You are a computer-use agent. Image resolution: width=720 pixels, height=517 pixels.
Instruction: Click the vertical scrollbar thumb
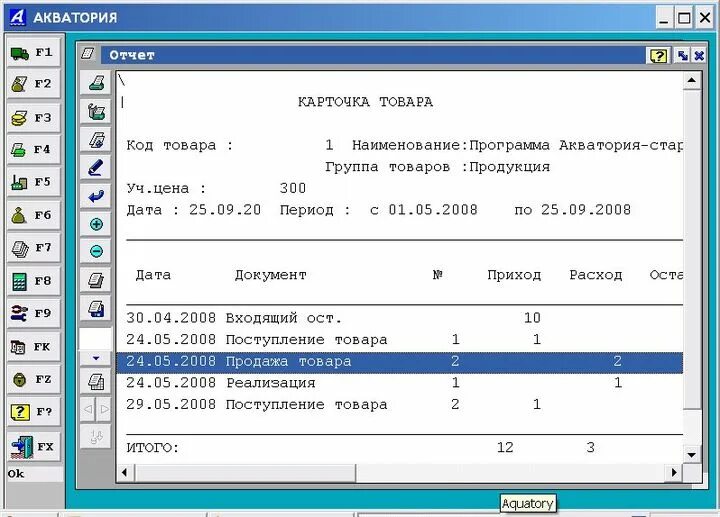pos(692,249)
